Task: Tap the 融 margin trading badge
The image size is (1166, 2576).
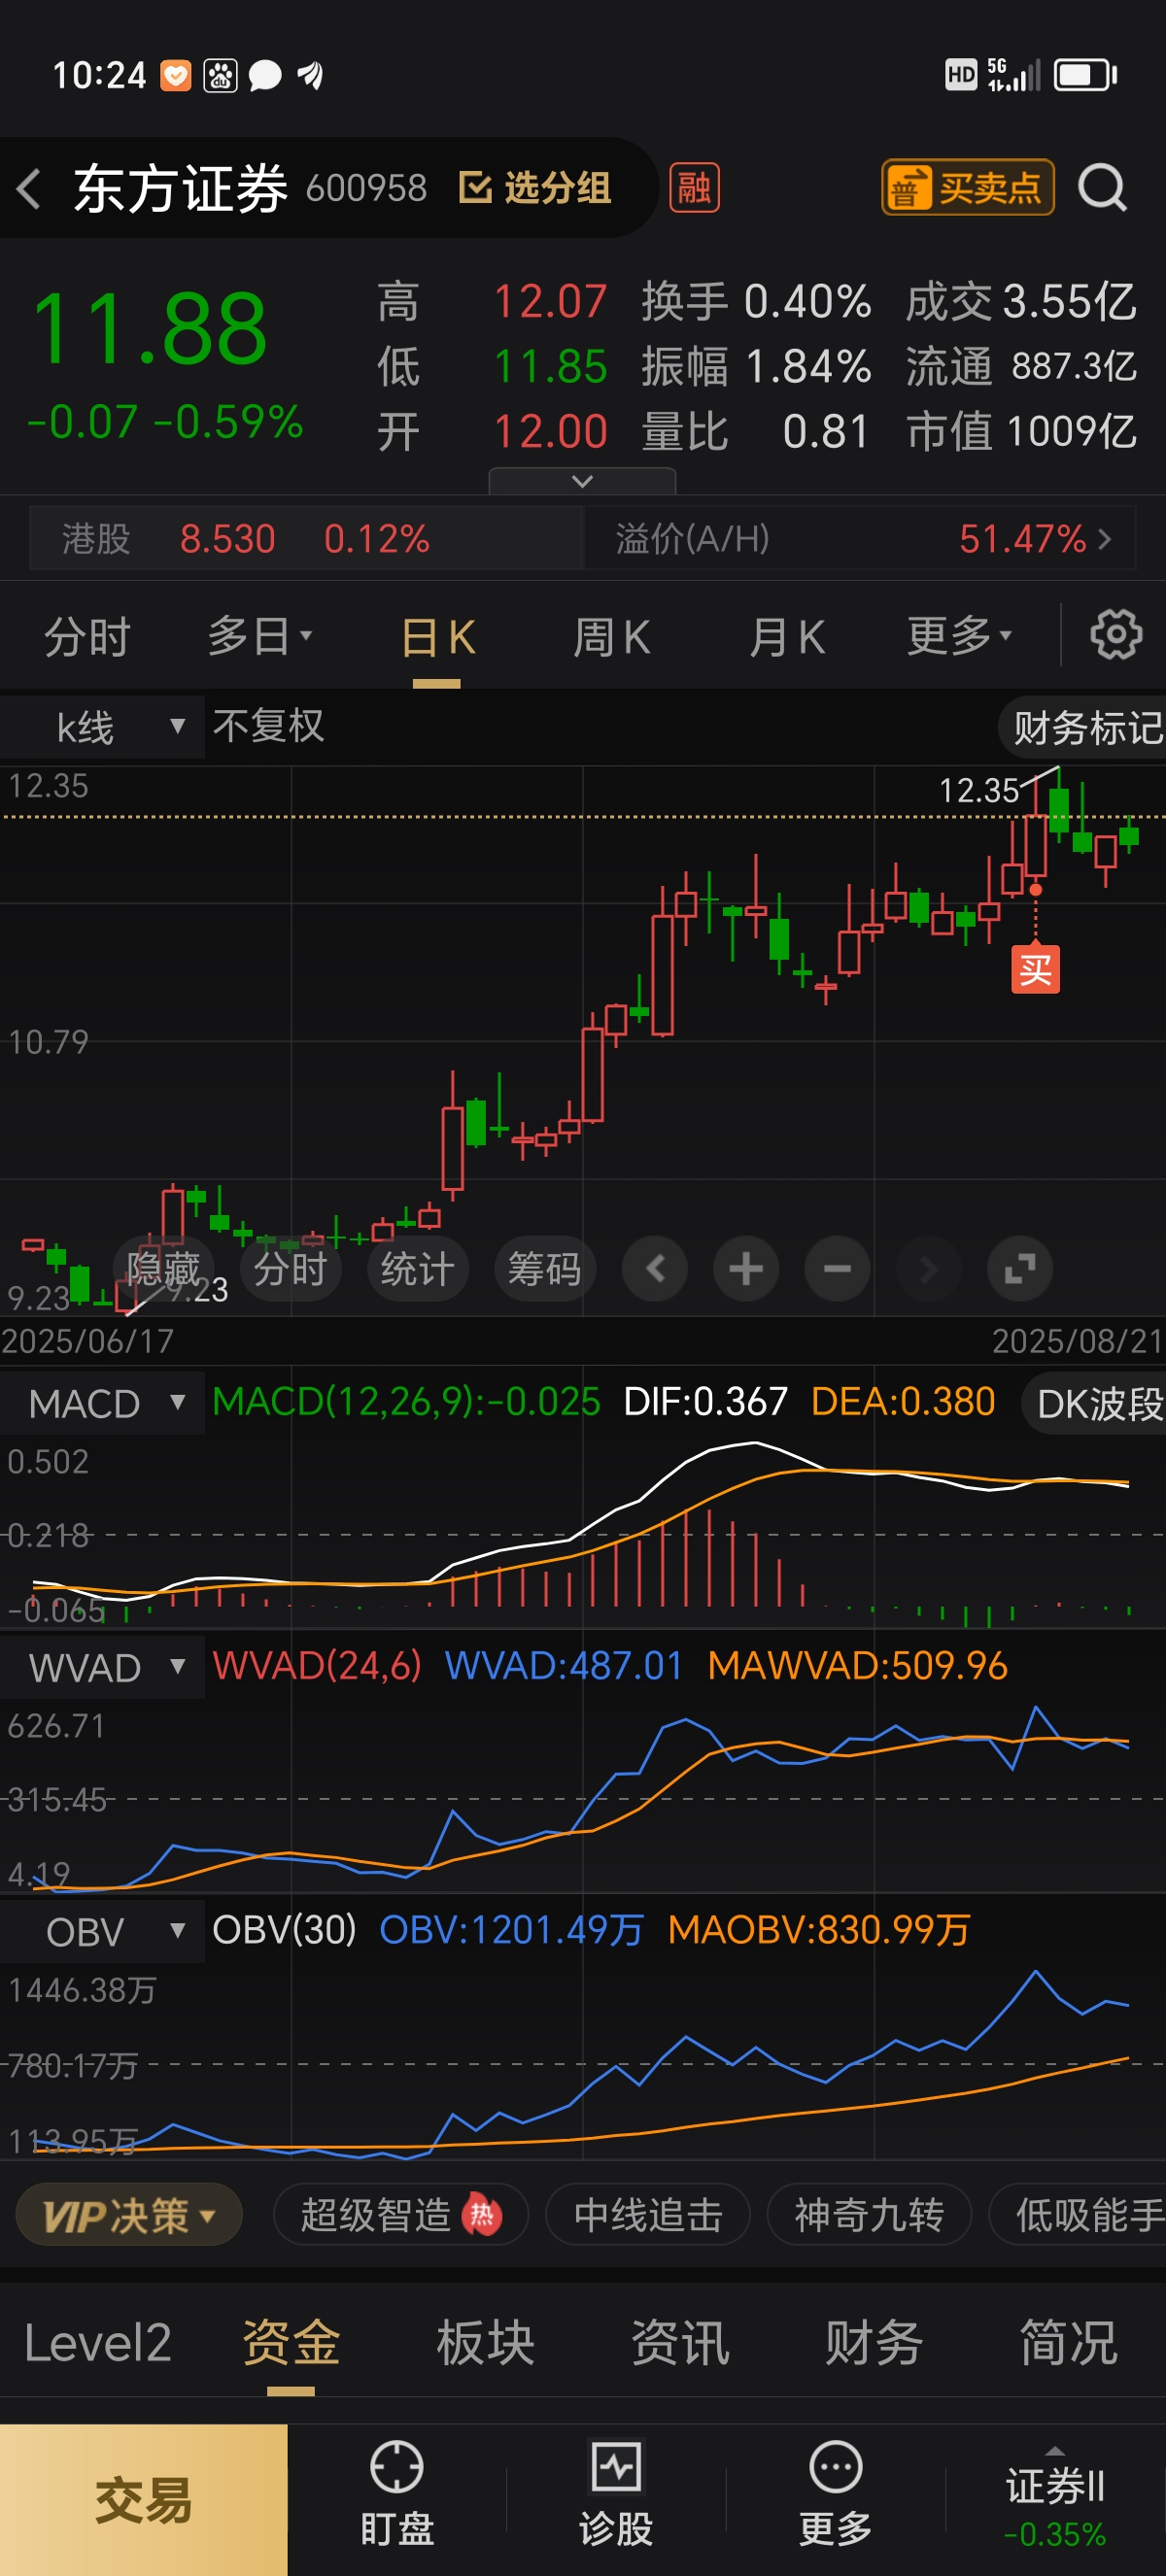Action: 694,187
